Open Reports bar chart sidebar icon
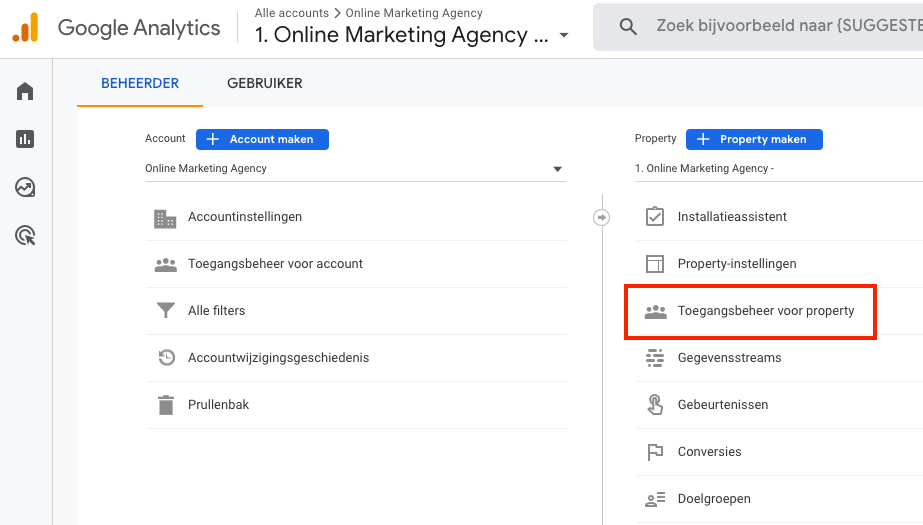Image resolution: width=923 pixels, height=525 pixels. pos(25,139)
